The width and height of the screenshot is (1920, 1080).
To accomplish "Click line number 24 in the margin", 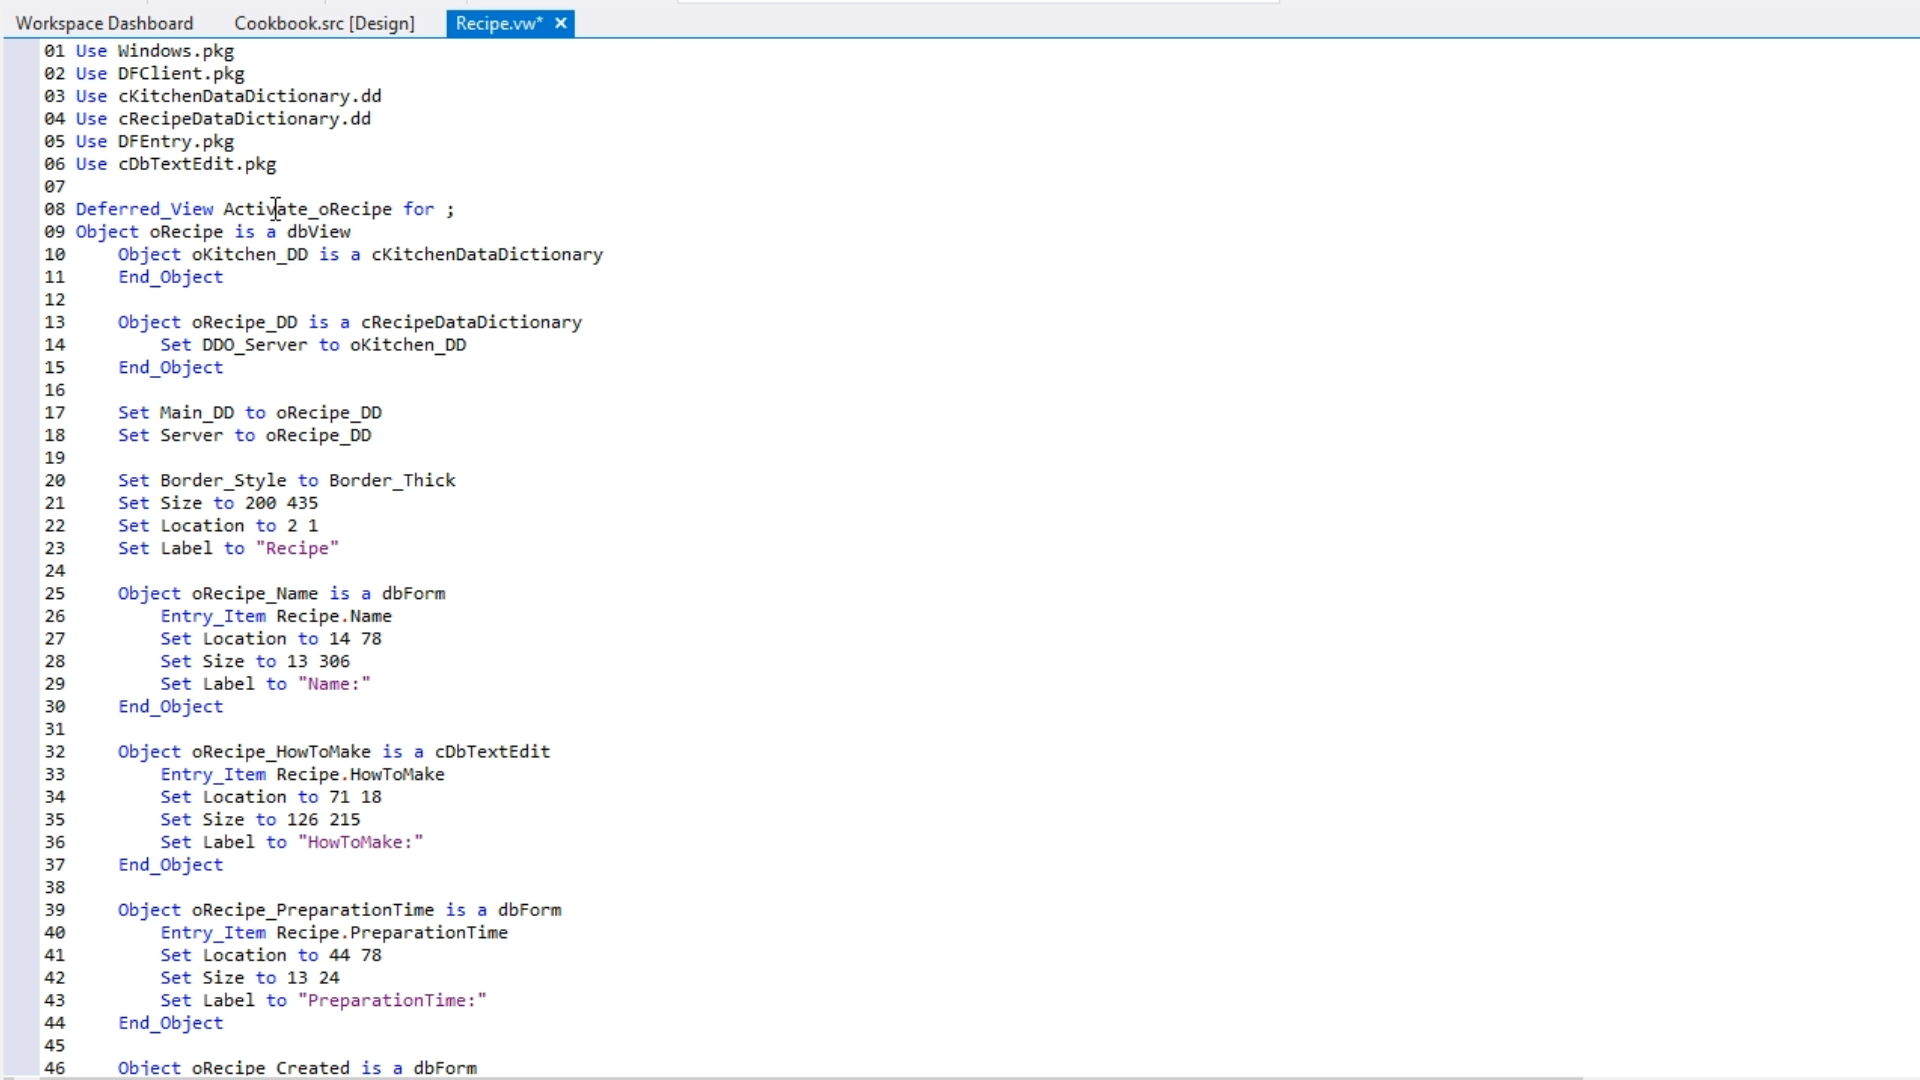I will point(55,571).
